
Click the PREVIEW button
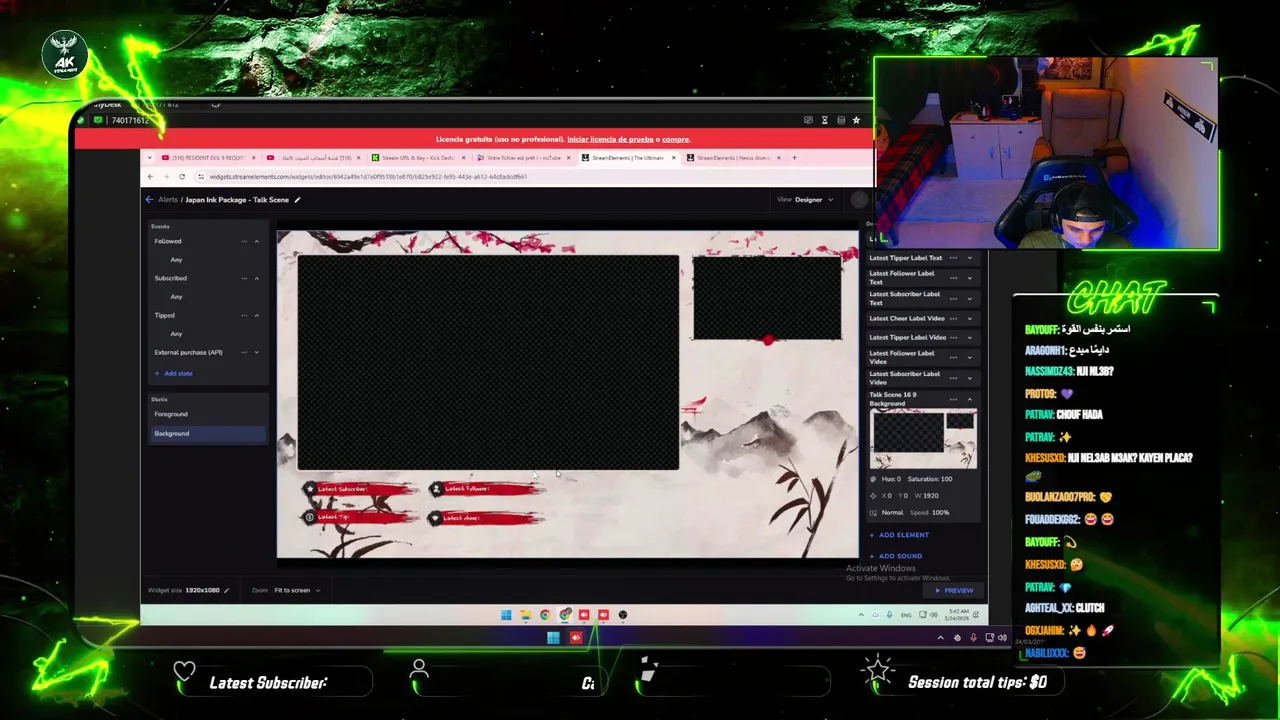click(954, 591)
